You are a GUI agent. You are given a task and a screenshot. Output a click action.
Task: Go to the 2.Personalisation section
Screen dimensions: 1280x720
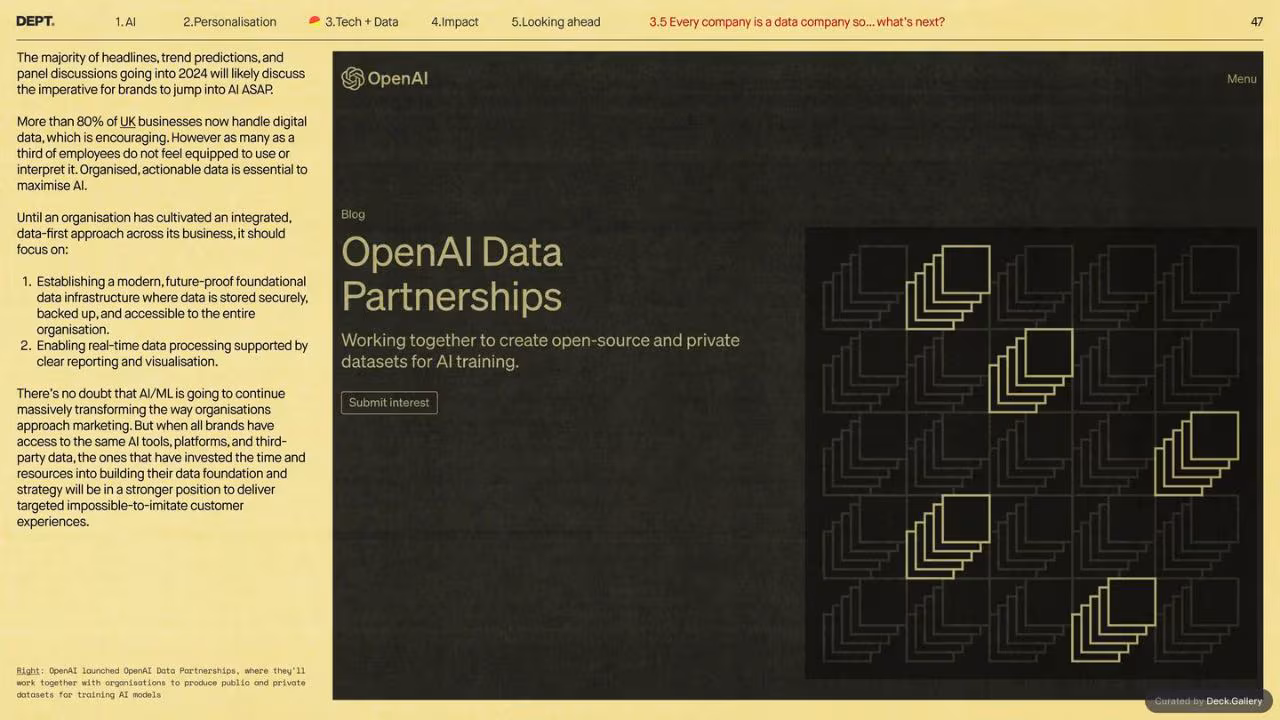tap(229, 21)
